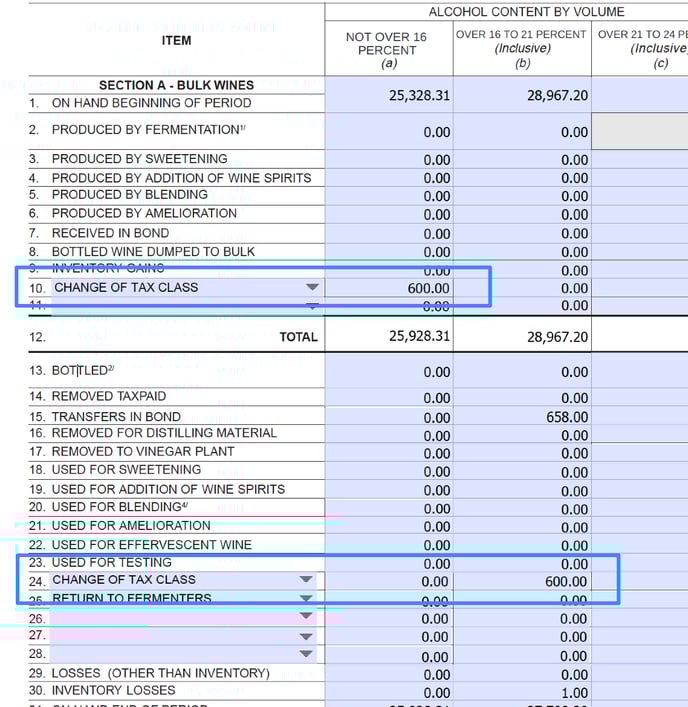This screenshot has width=688, height=707.
Task: Click Used for Testing column (b) field
Action: point(522,564)
